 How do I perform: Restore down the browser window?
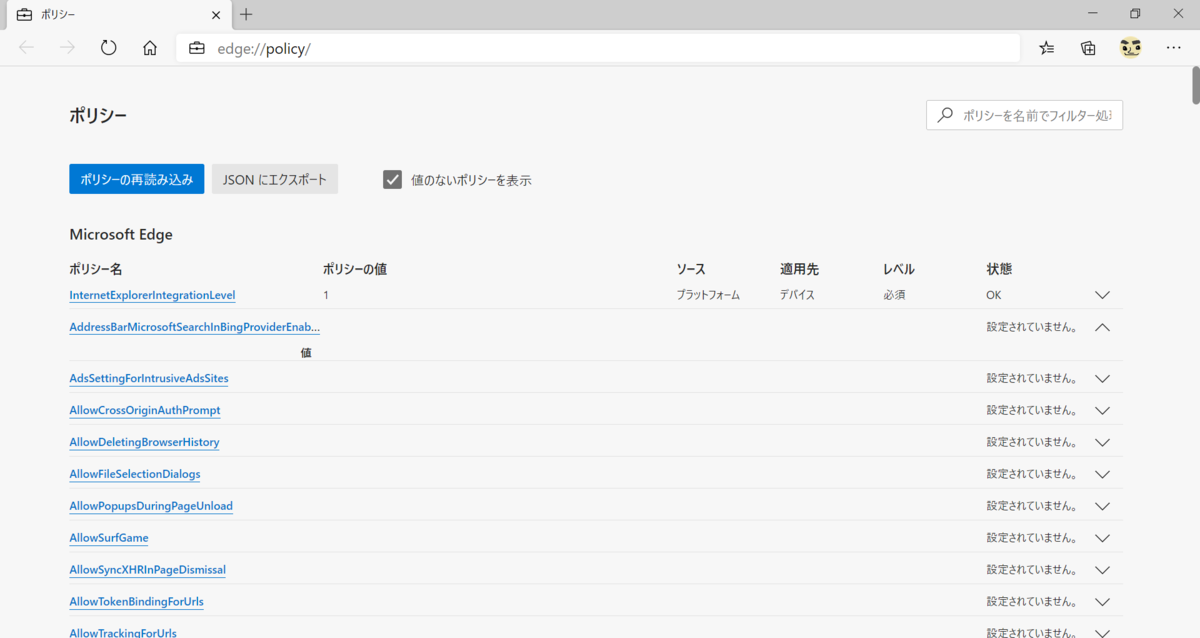pyautogui.click(x=1135, y=14)
